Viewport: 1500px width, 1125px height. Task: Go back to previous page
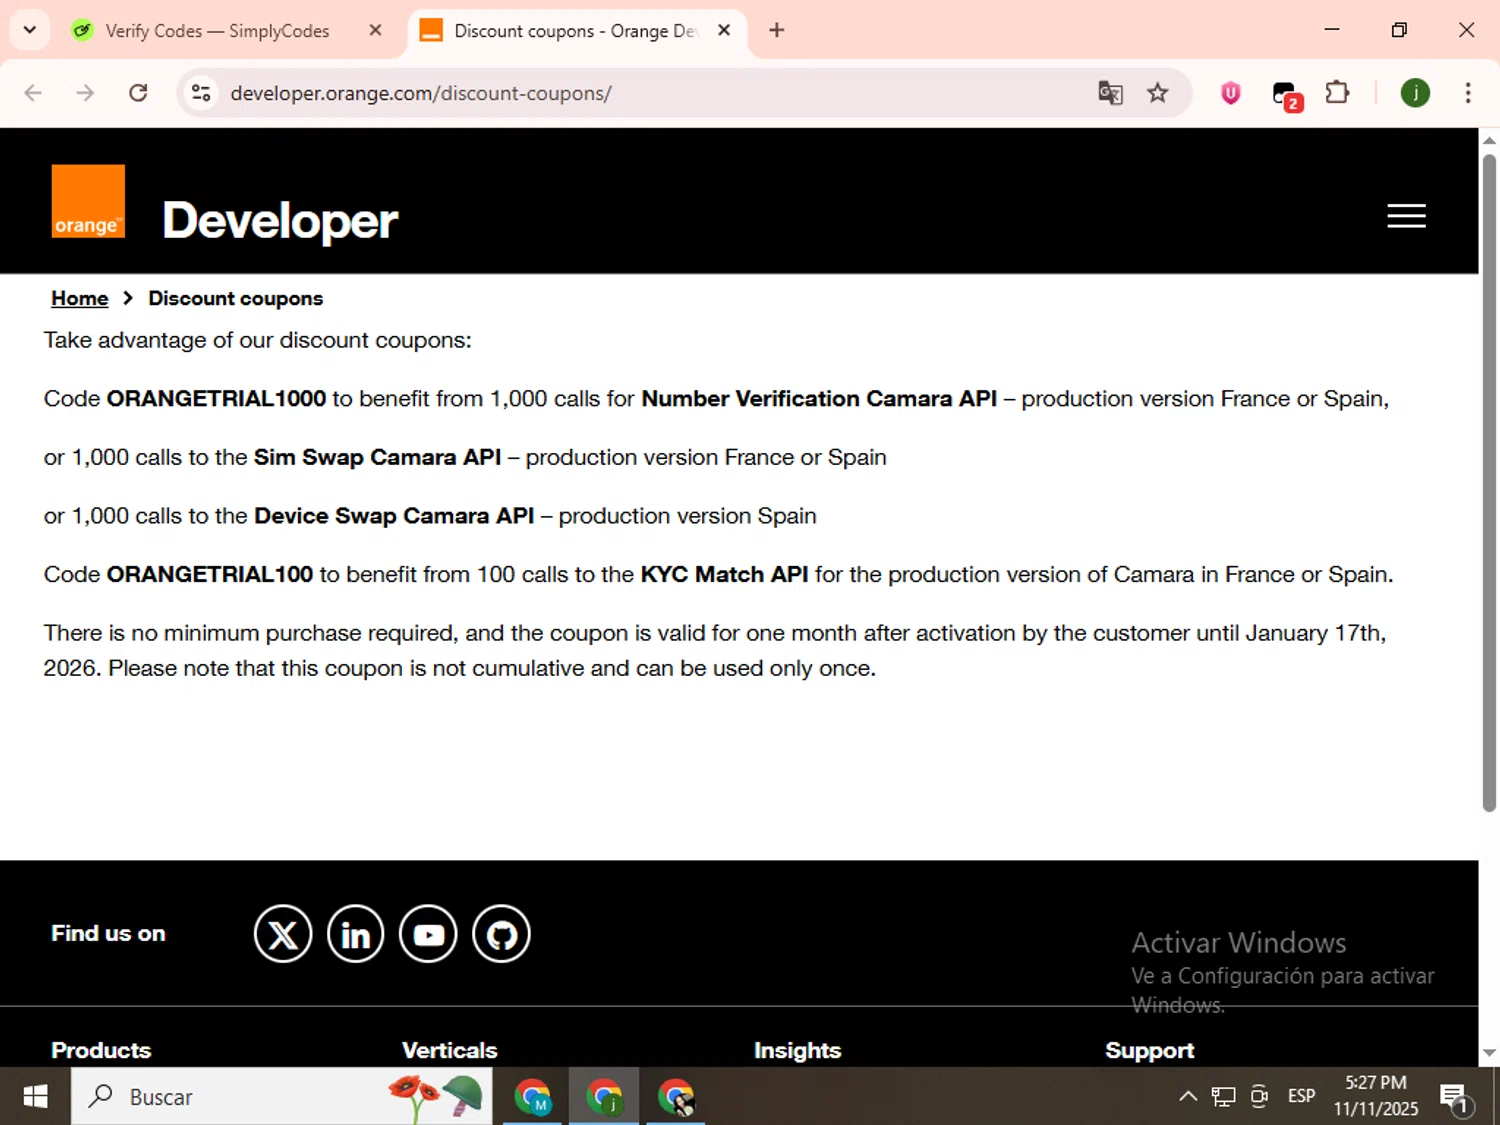(33, 93)
